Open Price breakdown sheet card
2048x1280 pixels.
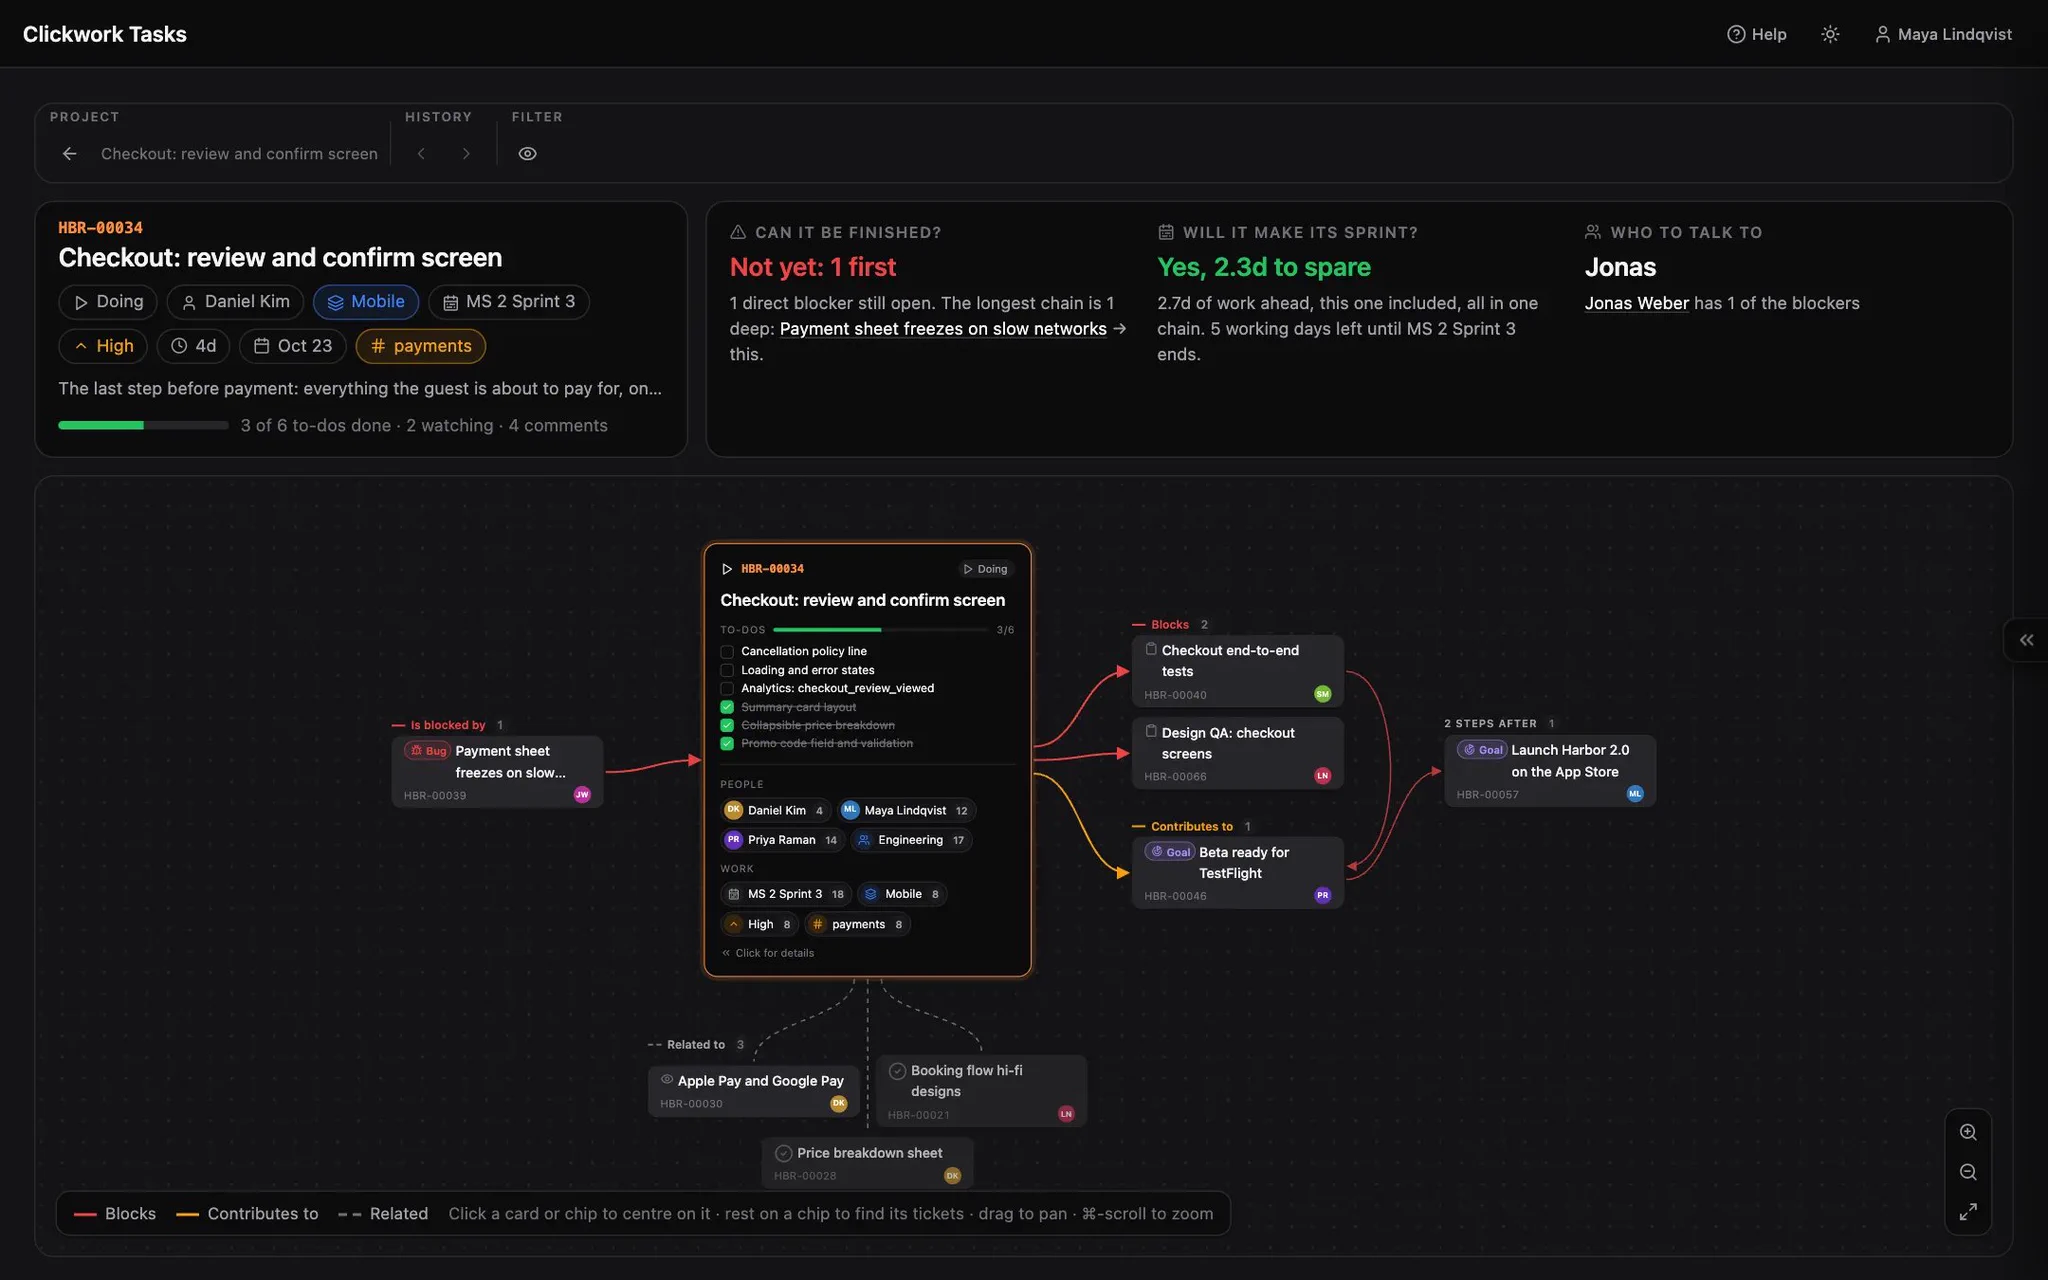point(867,1163)
